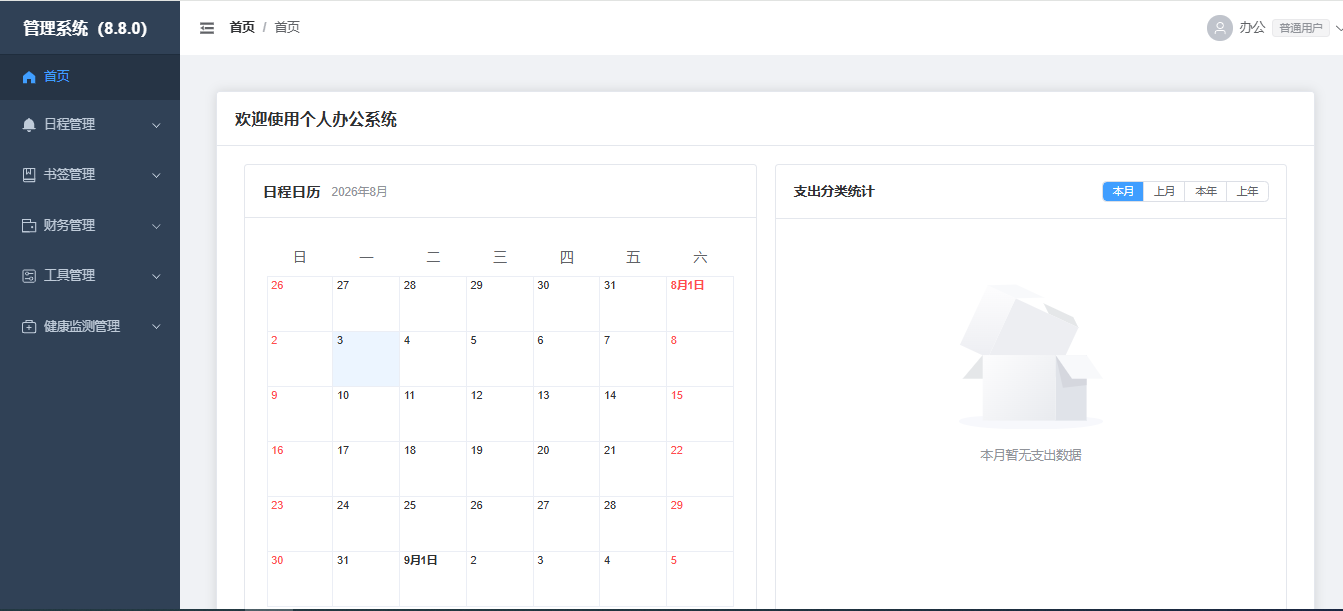Click the home icon beside 首页 in sidebar

click(29, 77)
